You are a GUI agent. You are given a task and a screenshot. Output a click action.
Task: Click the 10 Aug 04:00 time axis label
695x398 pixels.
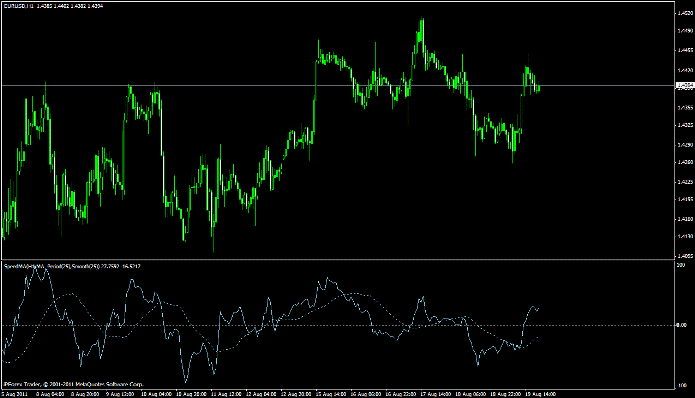(156, 394)
